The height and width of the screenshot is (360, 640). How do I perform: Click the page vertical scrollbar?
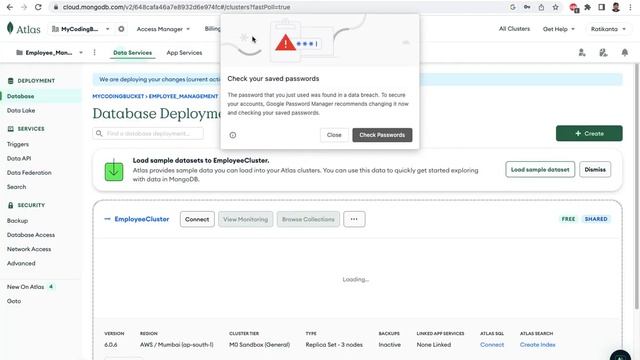636,186
